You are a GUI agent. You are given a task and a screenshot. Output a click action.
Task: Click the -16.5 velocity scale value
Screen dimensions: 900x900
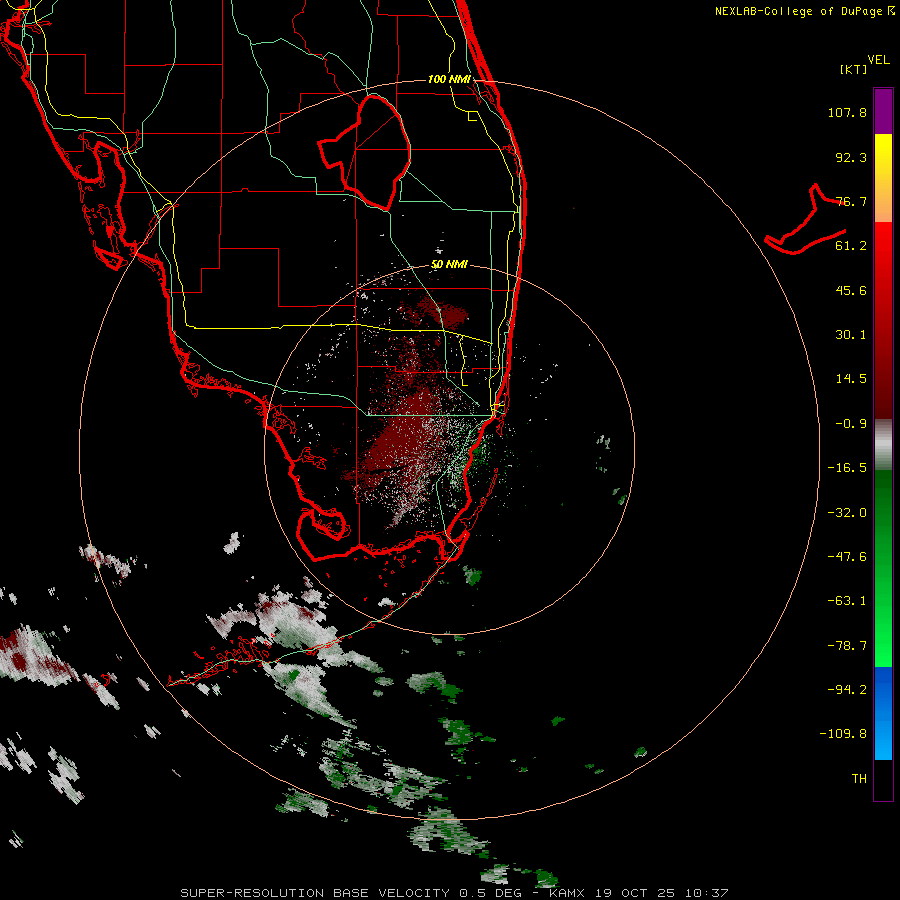tap(847, 468)
